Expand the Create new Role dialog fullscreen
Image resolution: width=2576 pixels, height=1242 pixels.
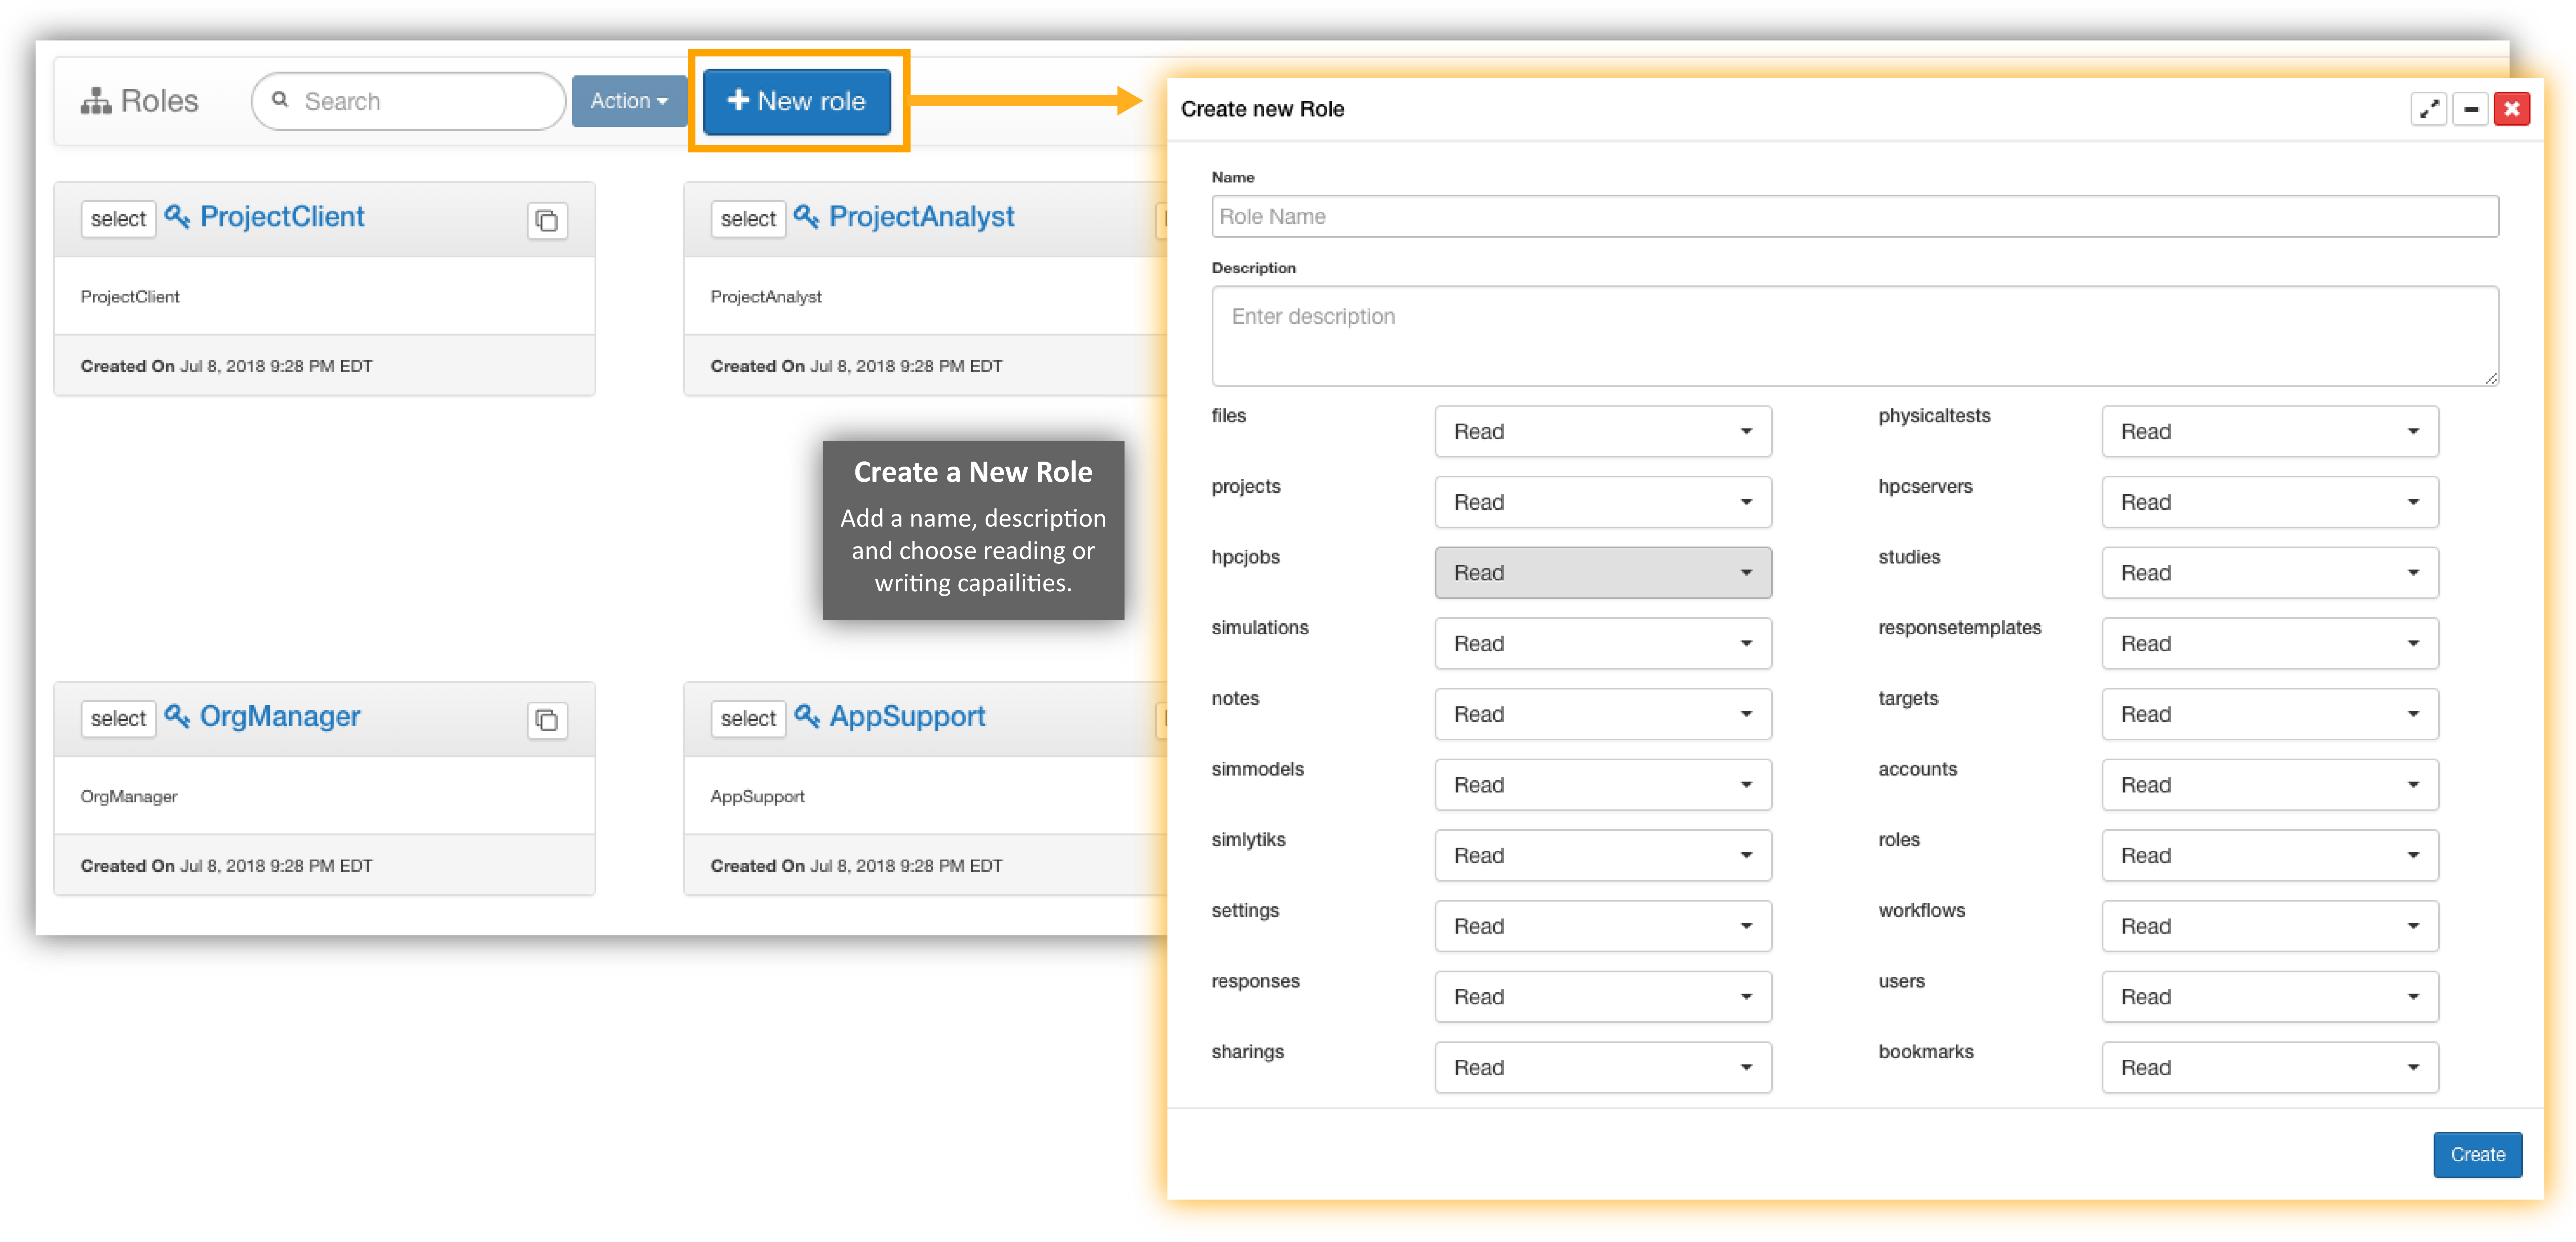(2429, 109)
